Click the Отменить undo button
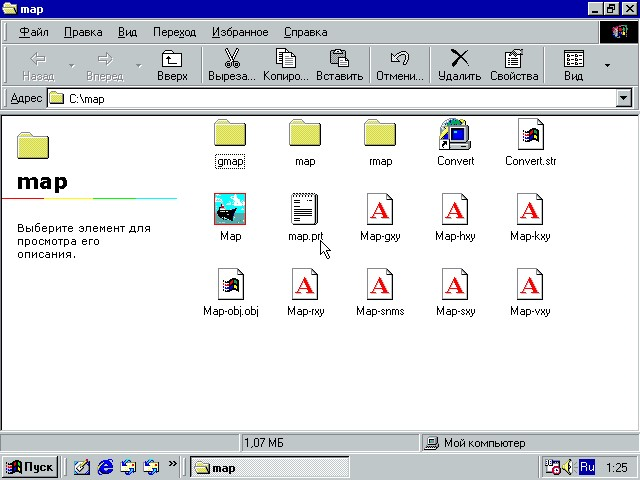The width and height of the screenshot is (640, 480). coord(400,65)
